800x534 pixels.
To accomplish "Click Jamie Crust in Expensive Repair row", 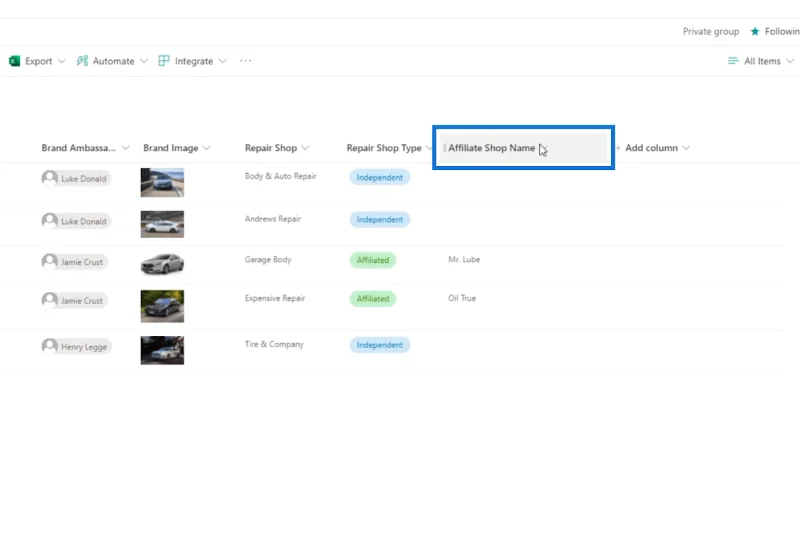I will point(74,300).
